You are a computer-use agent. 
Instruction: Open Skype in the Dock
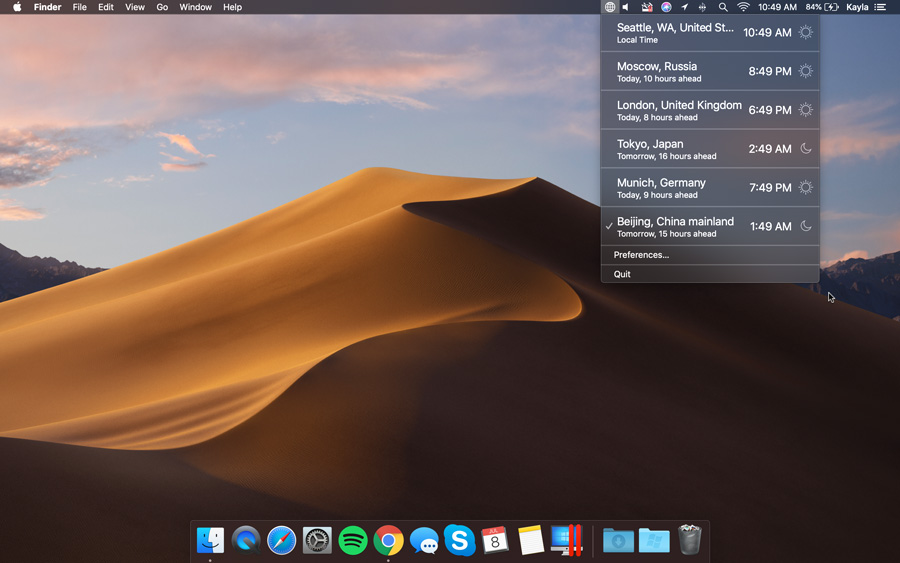(x=459, y=541)
